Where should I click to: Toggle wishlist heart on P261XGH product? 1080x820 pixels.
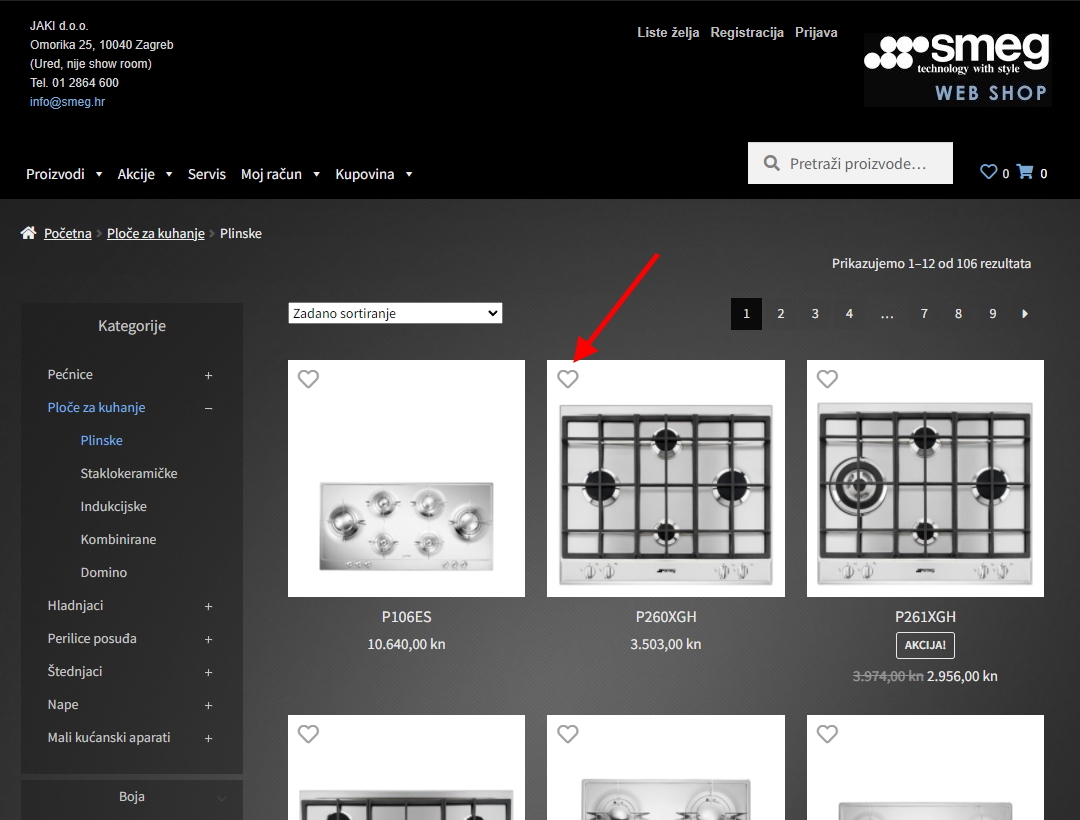[827, 379]
